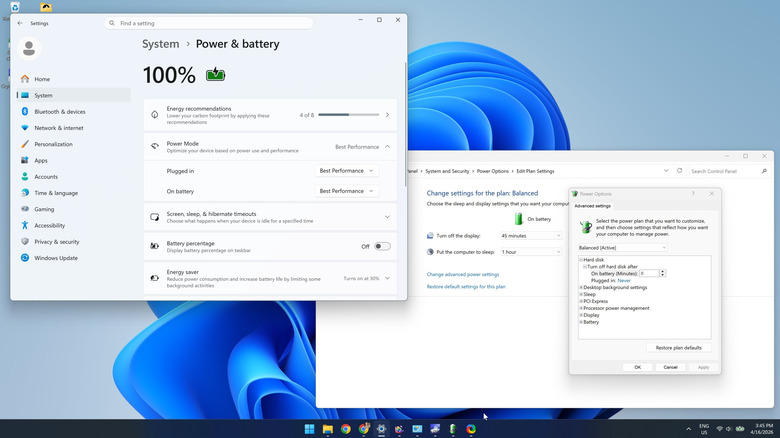
Task: Expand Processor power management node
Action: coord(581,309)
